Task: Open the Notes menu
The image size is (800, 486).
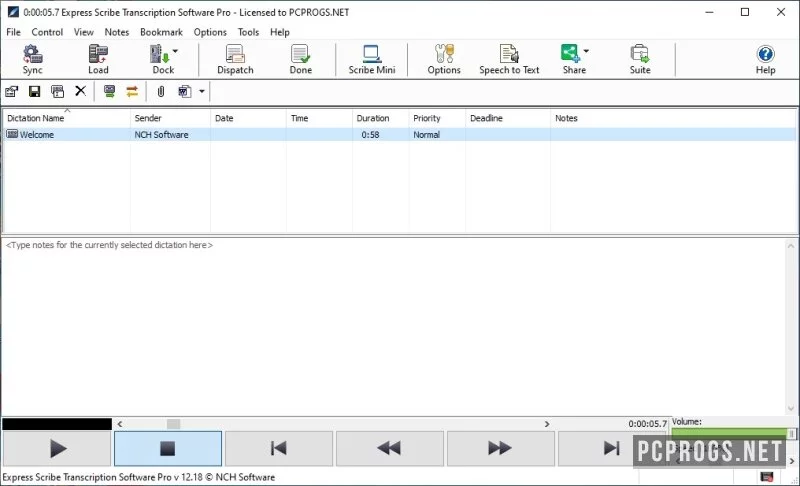Action: pyautogui.click(x=117, y=32)
